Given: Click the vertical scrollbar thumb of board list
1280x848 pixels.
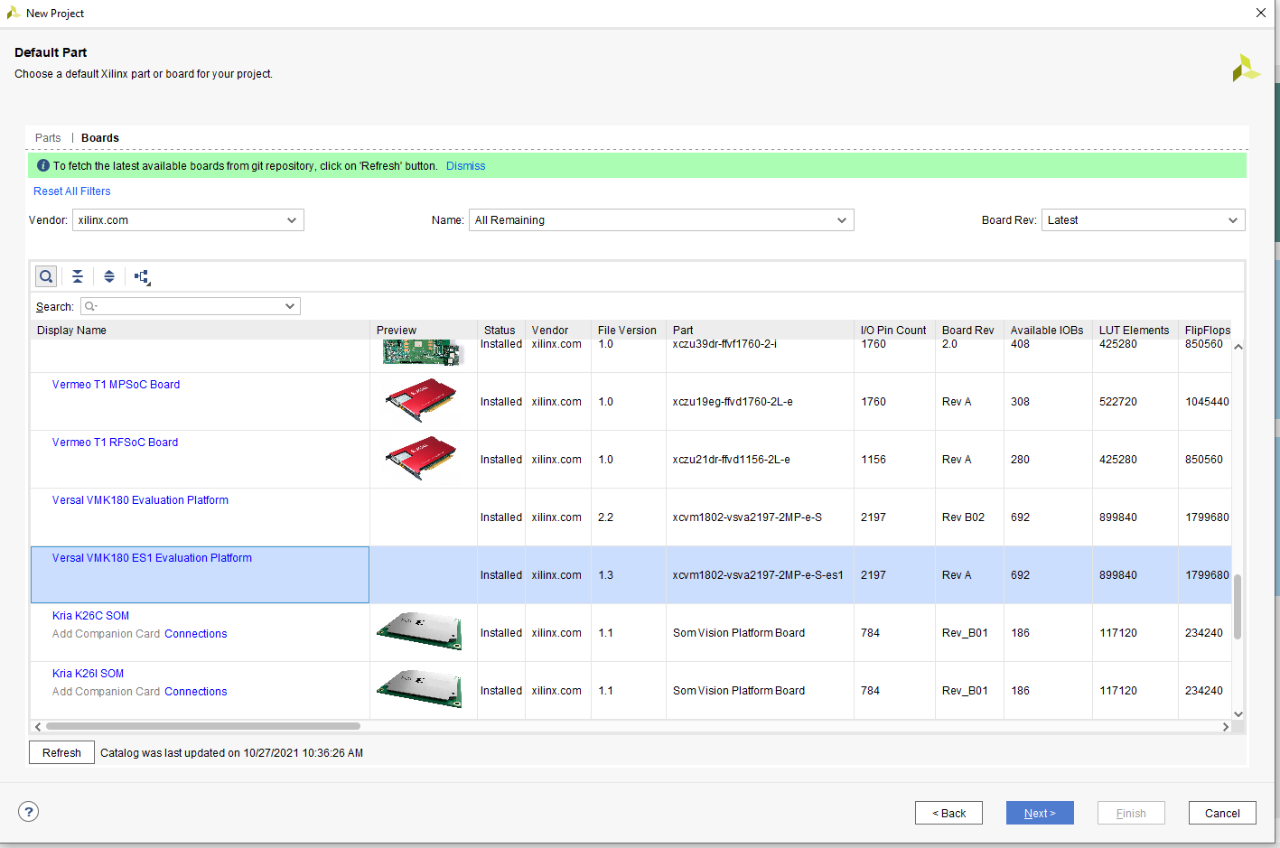Looking at the screenshot, I should pyautogui.click(x=1237, y=607).
